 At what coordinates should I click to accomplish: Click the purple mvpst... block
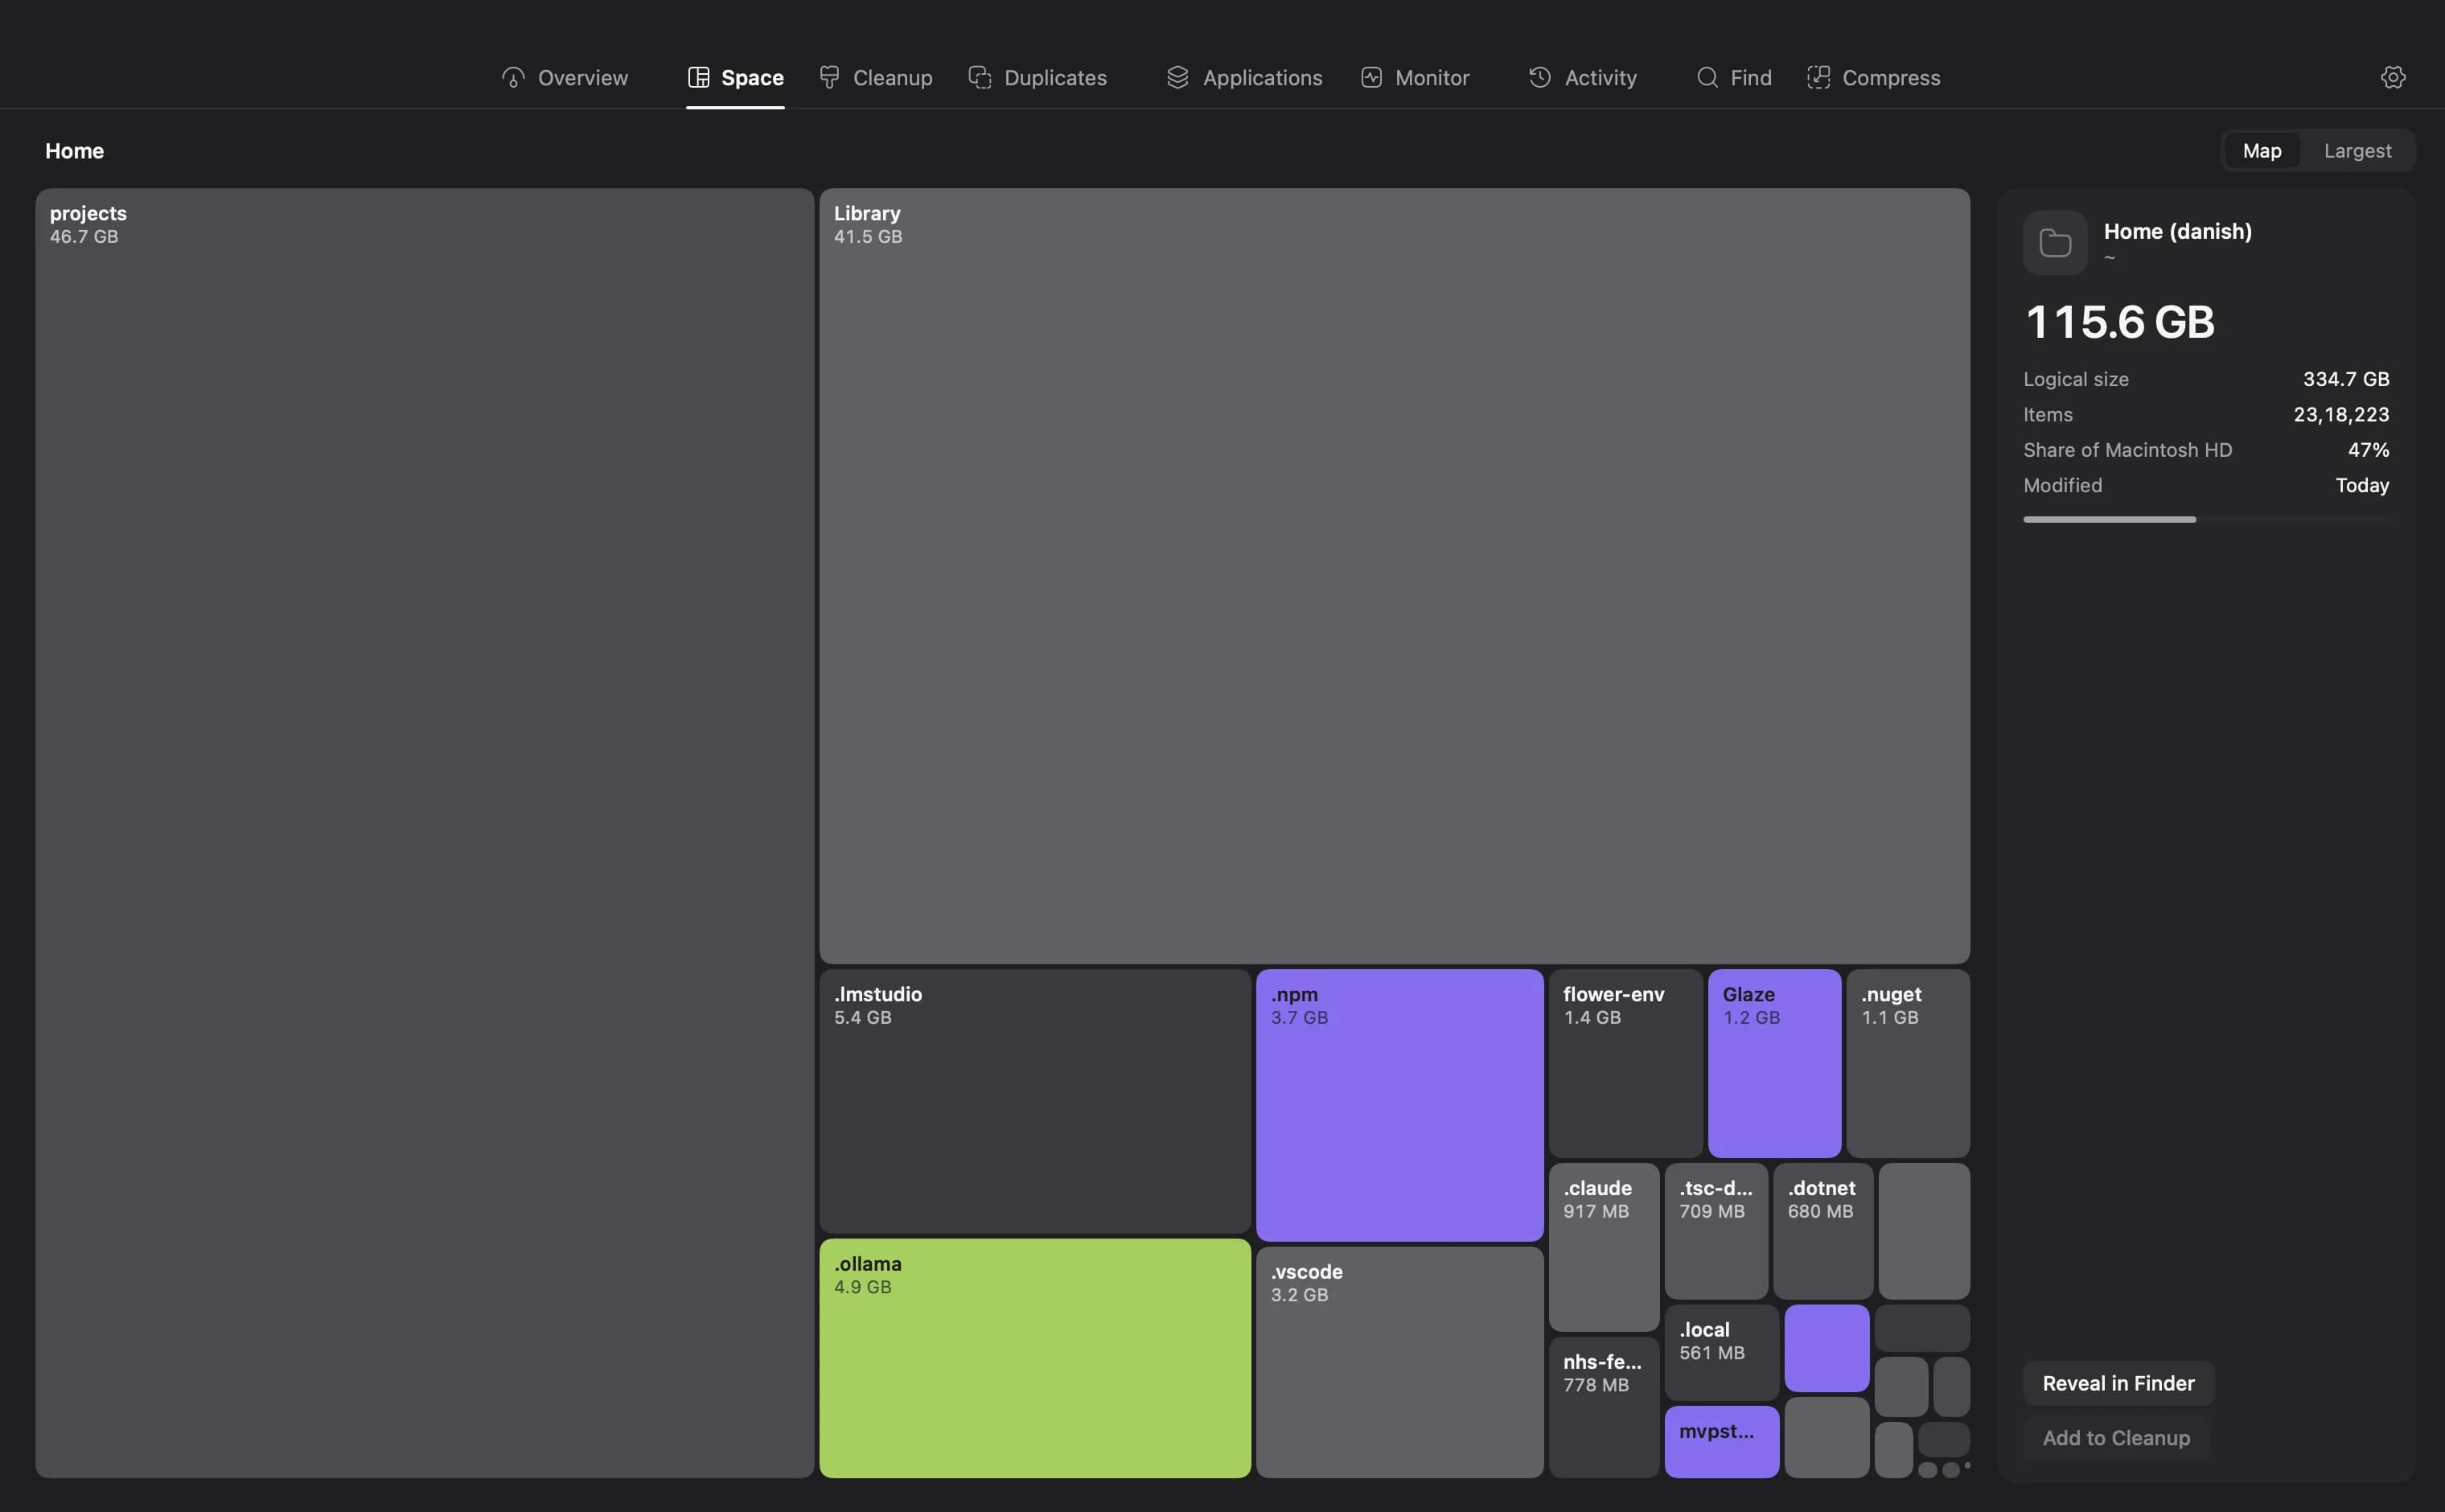[1721, 1441]
